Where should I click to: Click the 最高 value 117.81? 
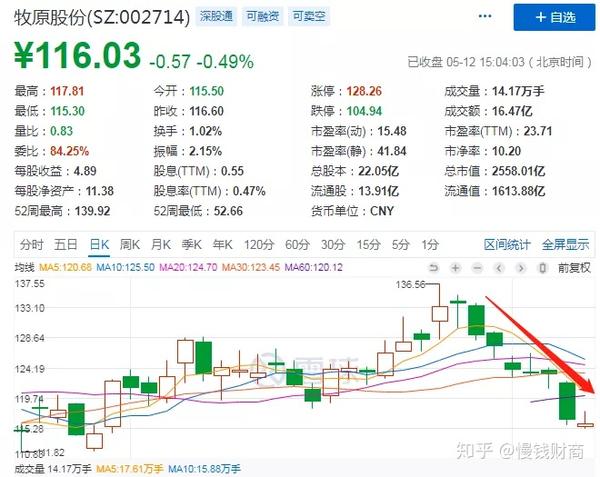pyautogui.click(x=67, y=91)
